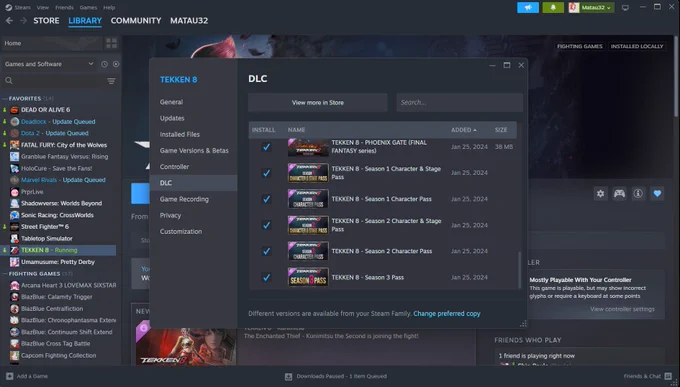Click the controller layout icon
This screenshot has width=680, height=387.
(x=619, y=194)
